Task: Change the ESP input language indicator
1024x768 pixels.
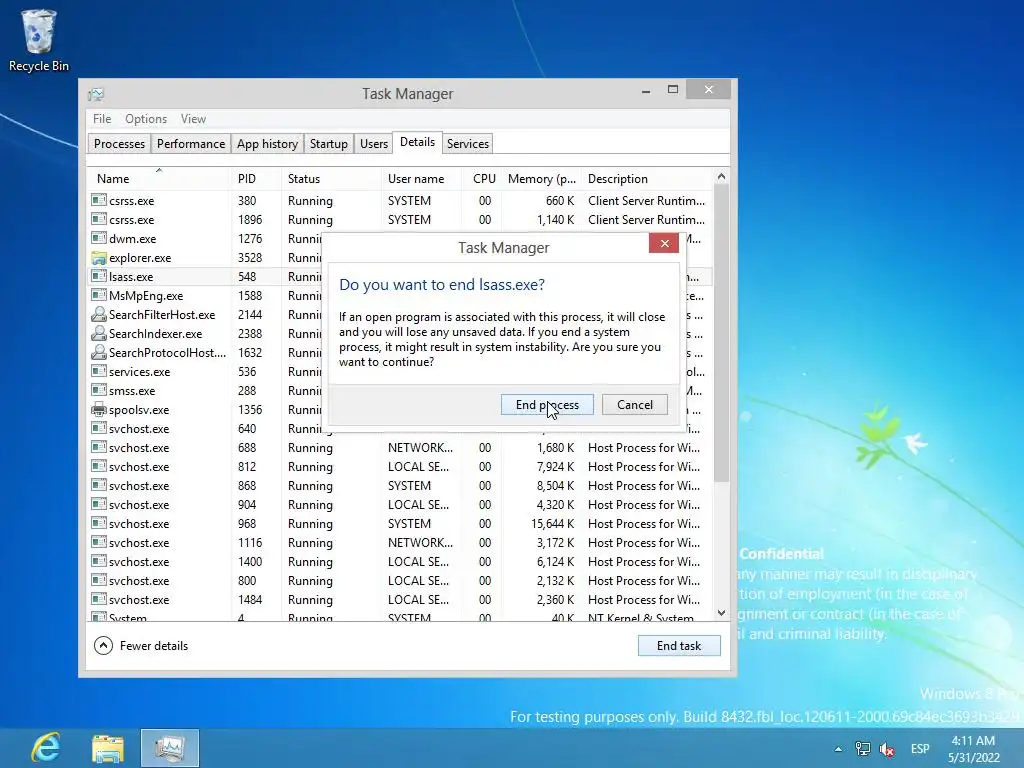Action: tap(920, 749)
